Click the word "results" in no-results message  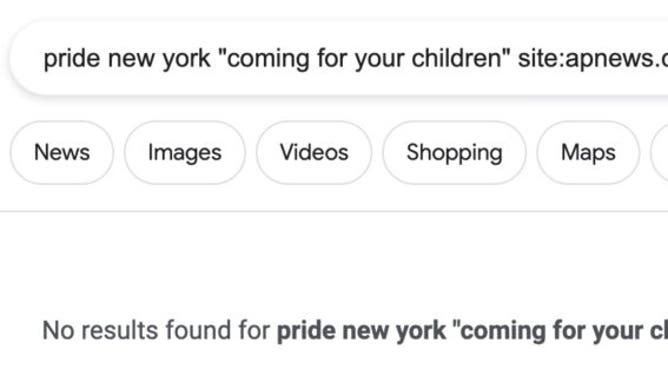pyautogui.click(x=120, y=330)
